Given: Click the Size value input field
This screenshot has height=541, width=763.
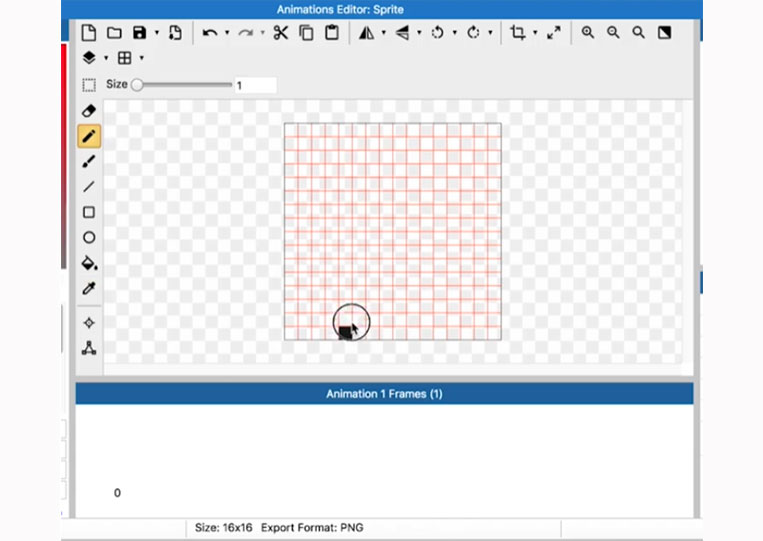Looking at the screenshot, I should click(256, 85).
